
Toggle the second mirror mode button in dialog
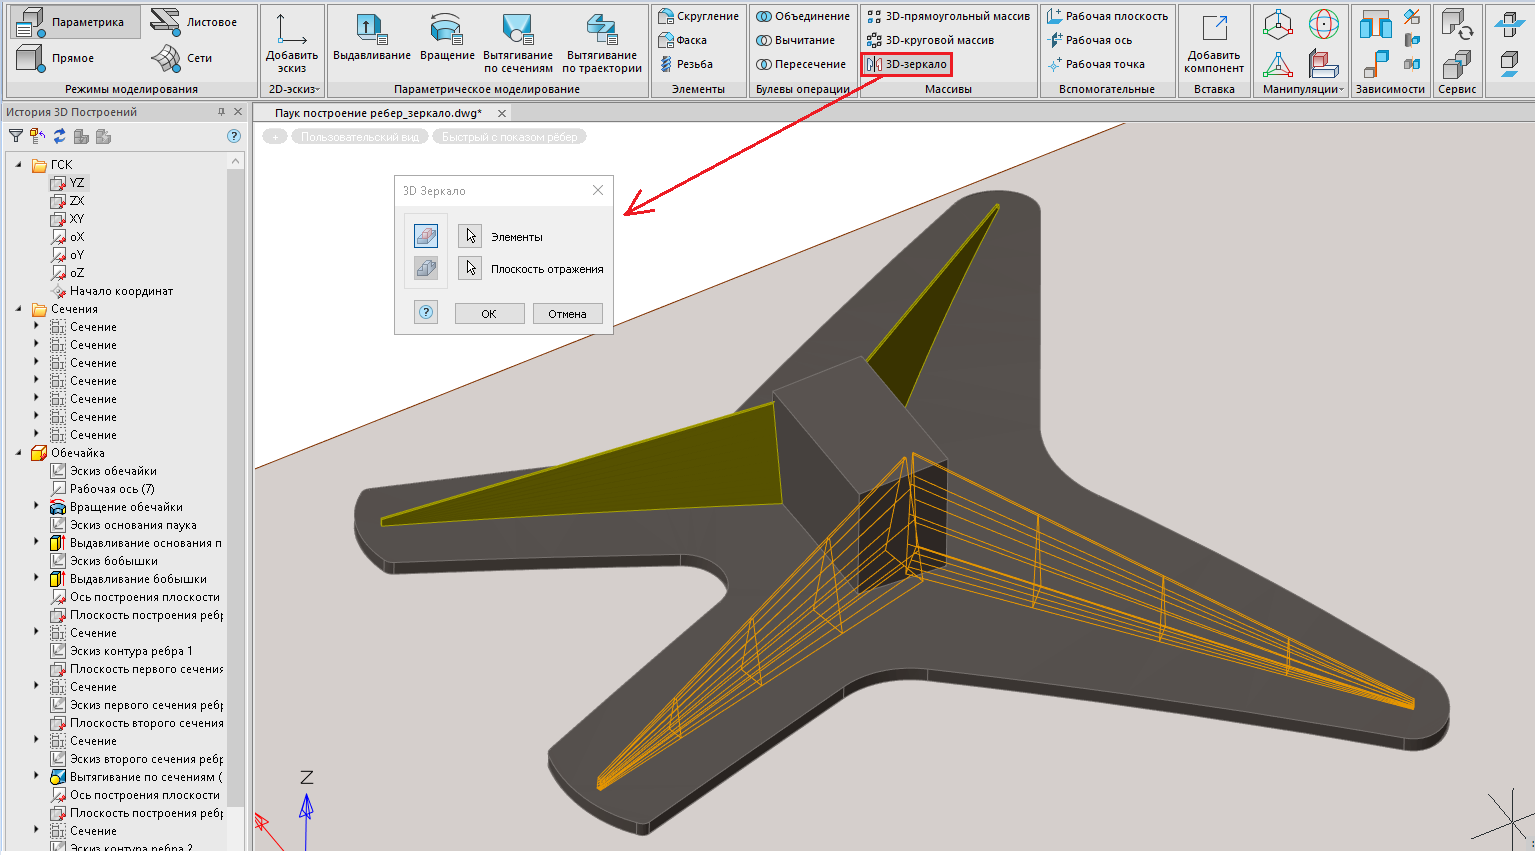click(x=426, y=268)
